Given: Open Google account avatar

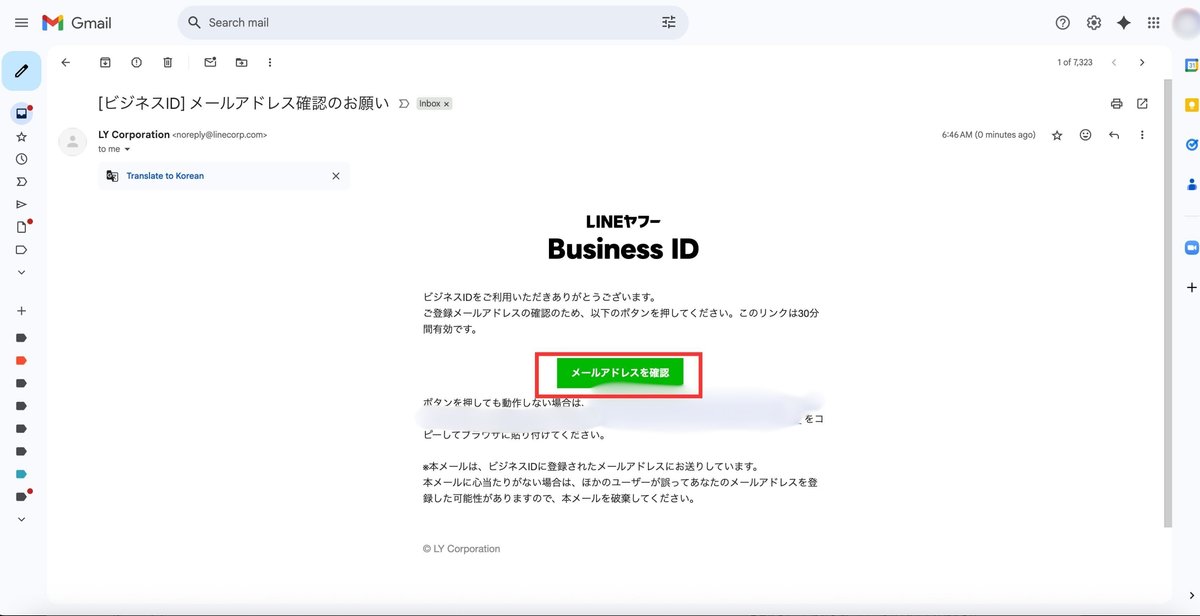Looking at the screenshot, I should [x=1185, y=22].
